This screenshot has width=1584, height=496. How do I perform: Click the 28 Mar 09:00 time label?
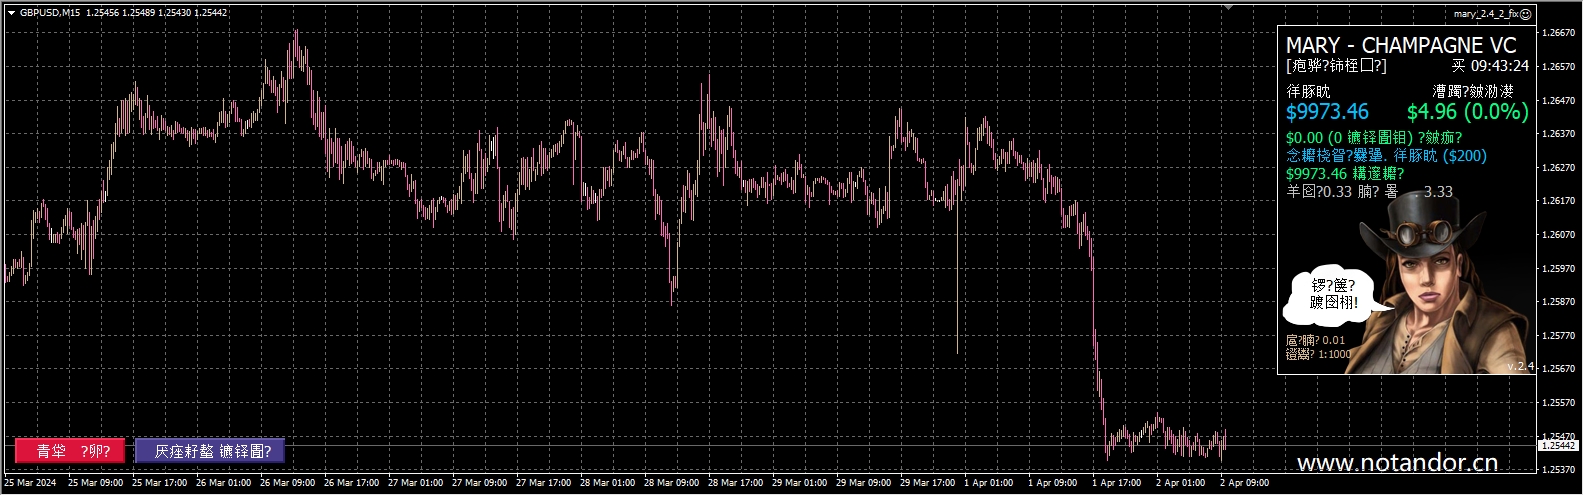click(672, 484)
